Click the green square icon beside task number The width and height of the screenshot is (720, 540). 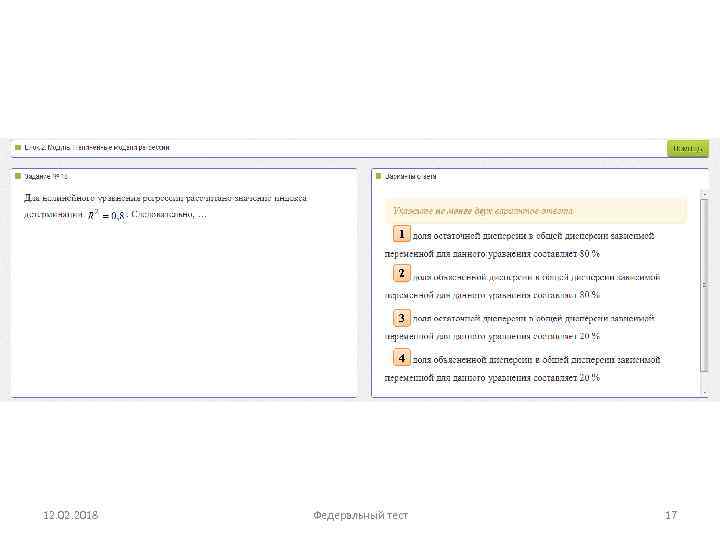coord(18,176)
